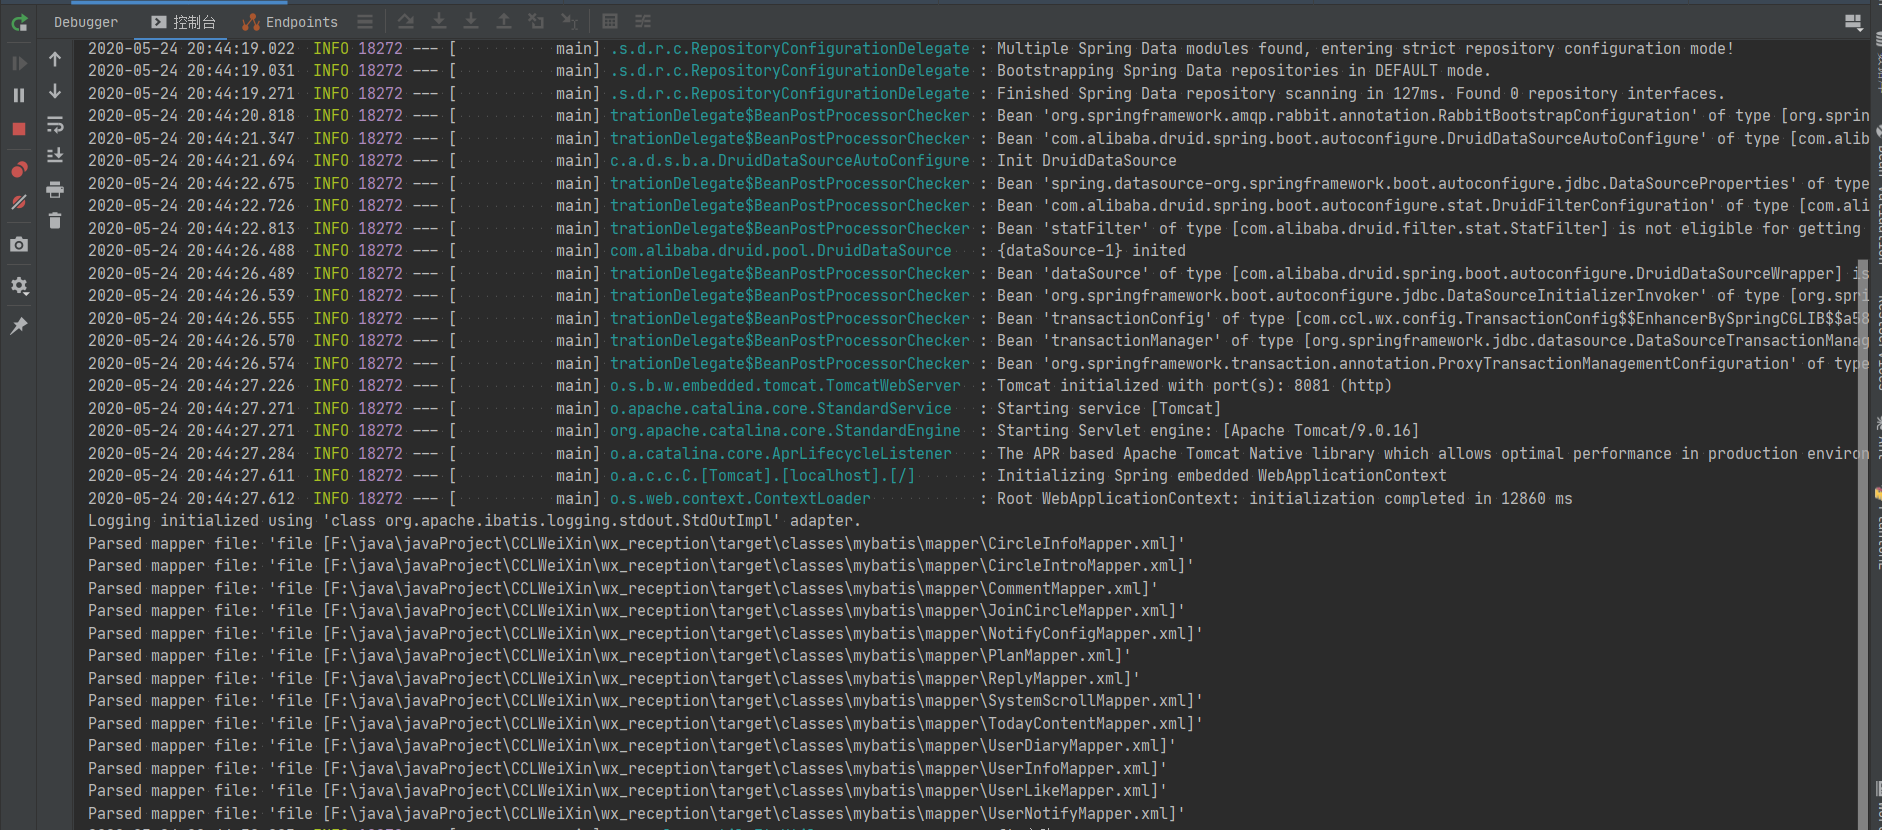Pin the debug tab
Image resolution: width=1882 pixels, height=830 pixels.
point(19,326)
